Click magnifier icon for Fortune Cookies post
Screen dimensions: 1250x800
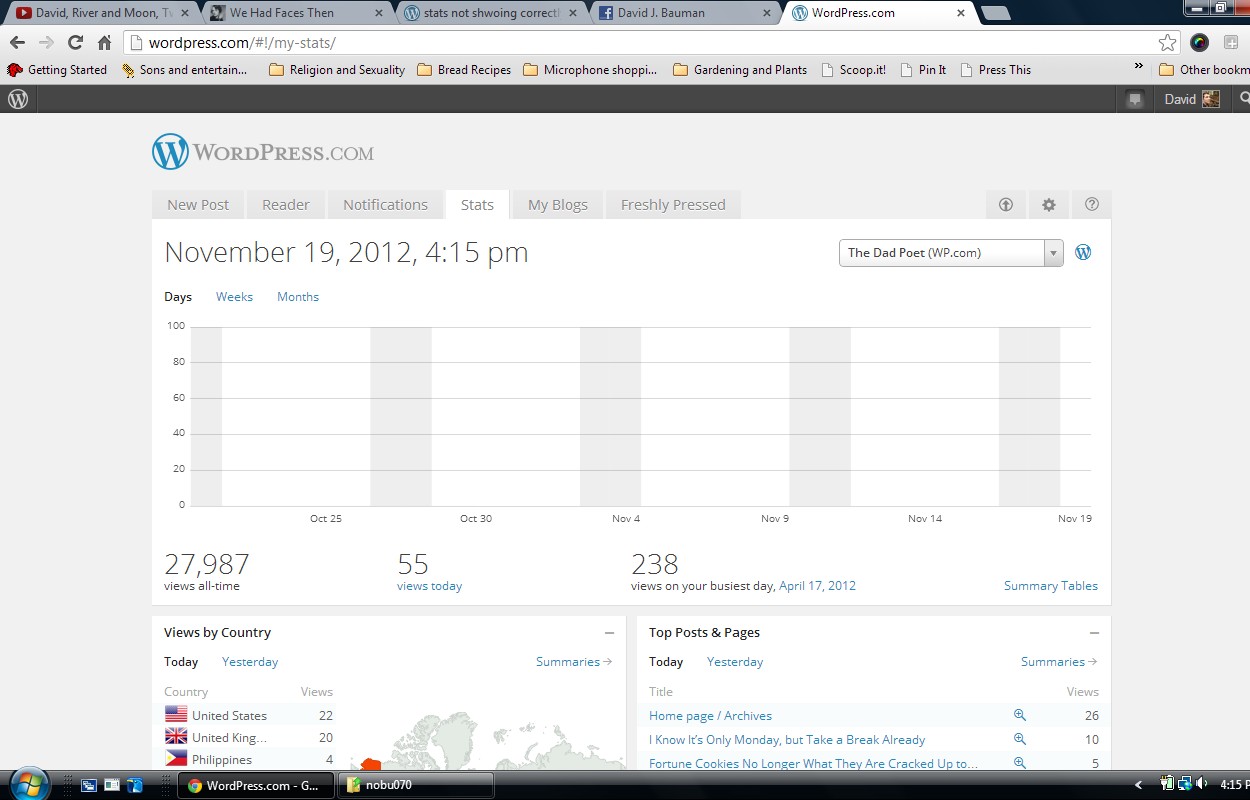1020,763
